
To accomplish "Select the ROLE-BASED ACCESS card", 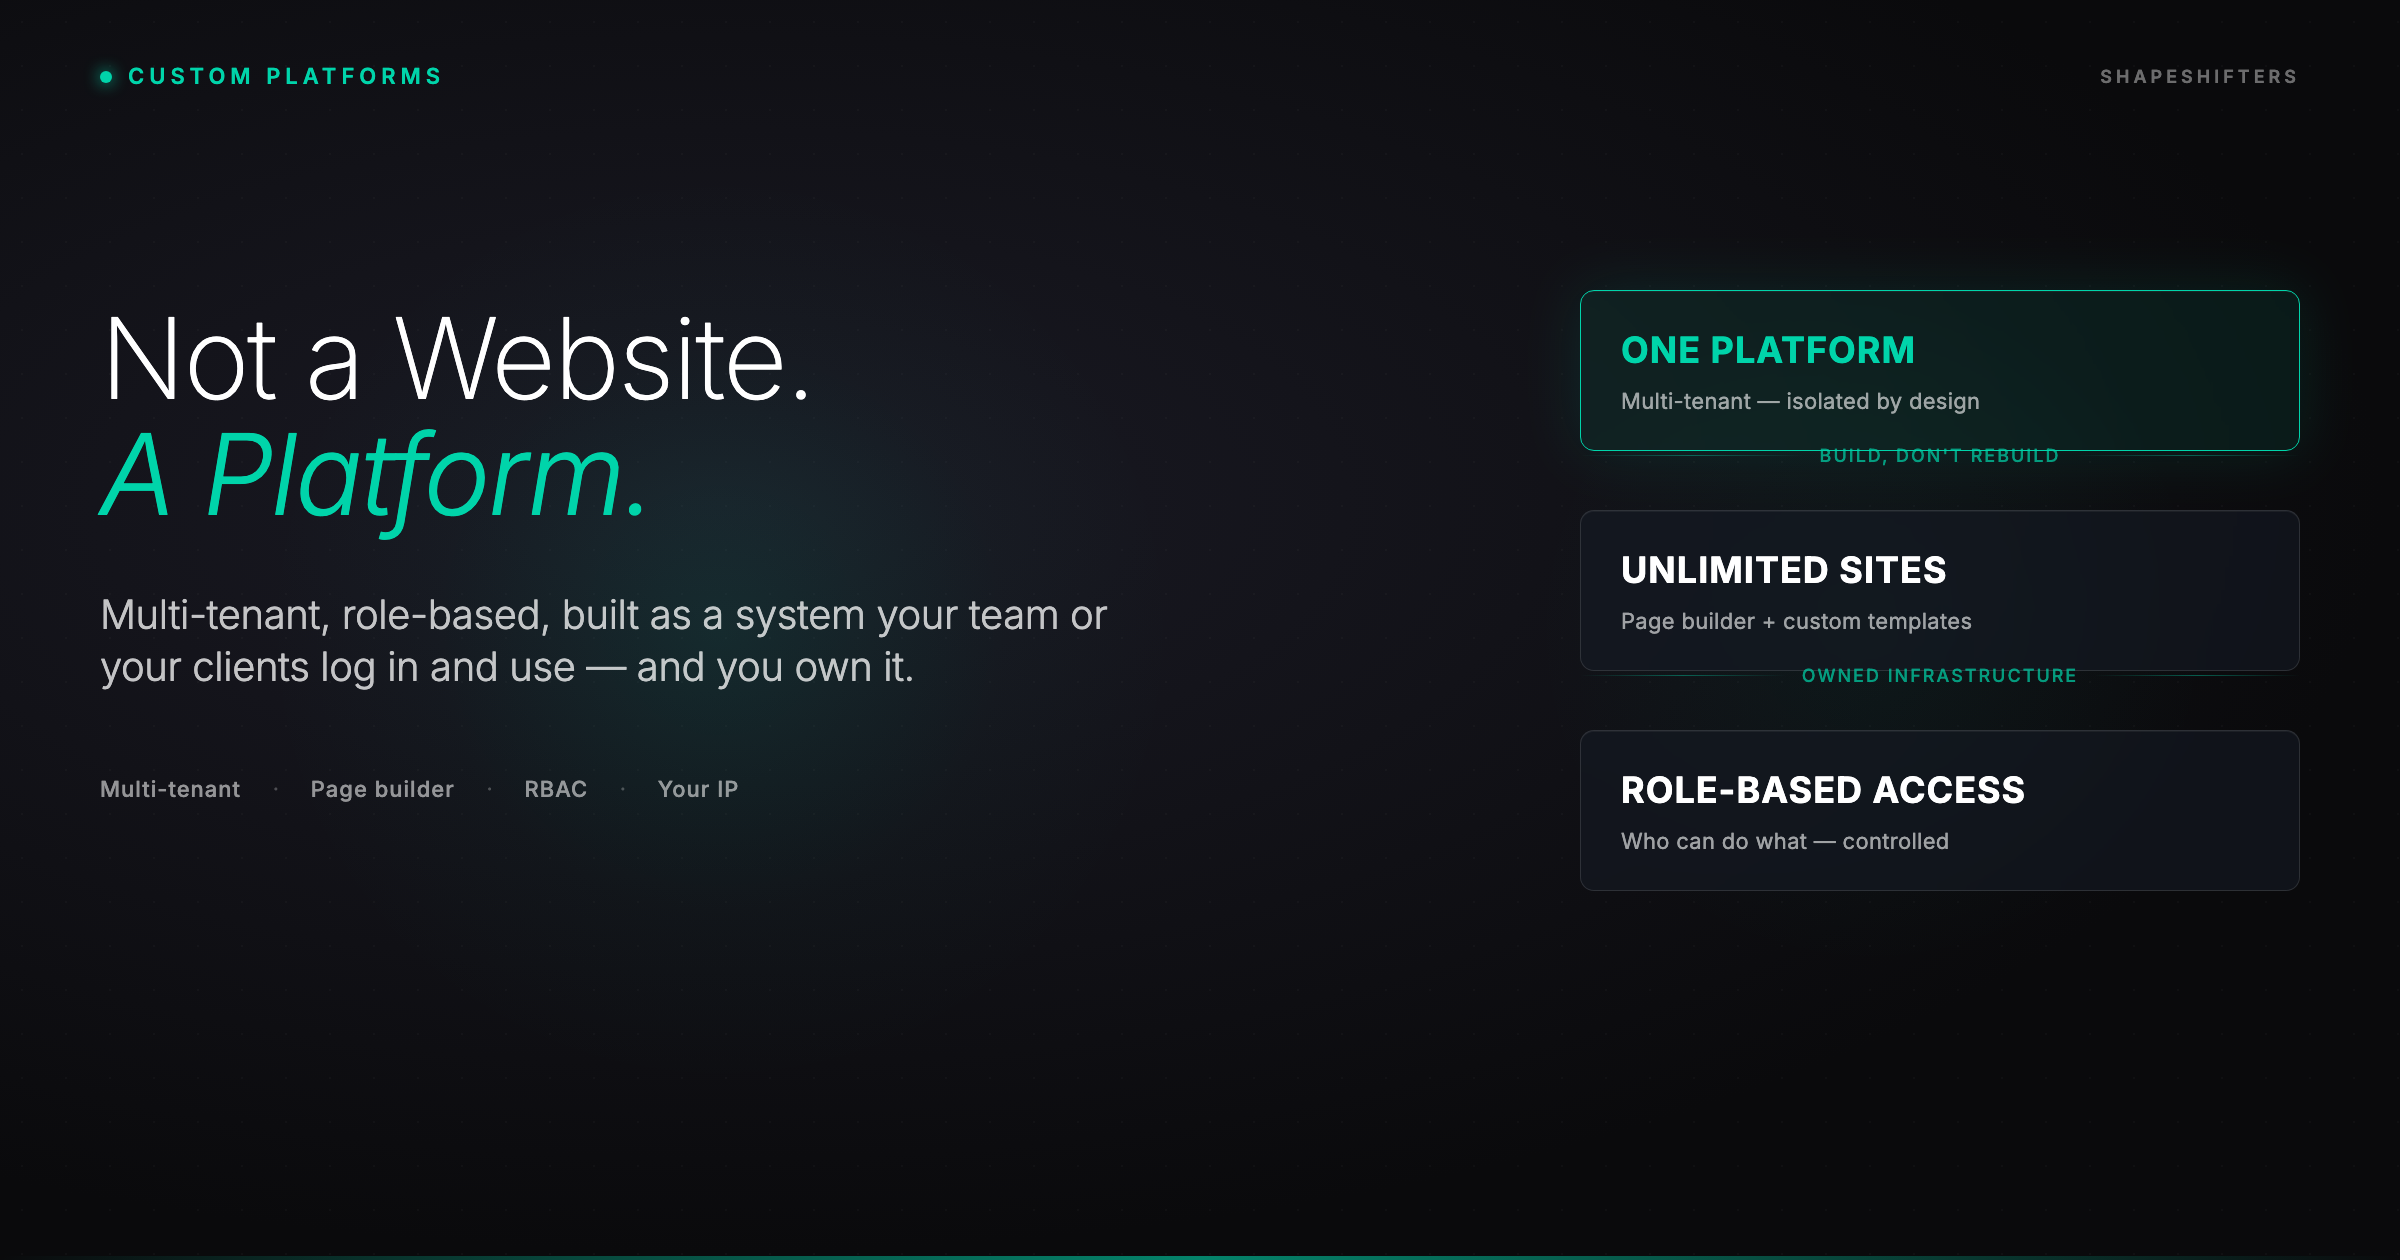I will tap(1939, 811).
